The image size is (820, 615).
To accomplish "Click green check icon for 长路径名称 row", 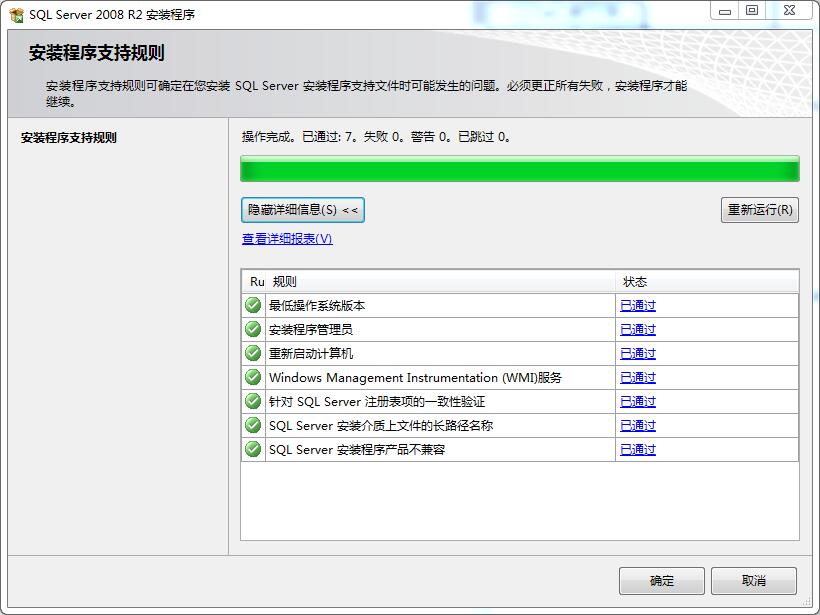I will tap(253, 425).
